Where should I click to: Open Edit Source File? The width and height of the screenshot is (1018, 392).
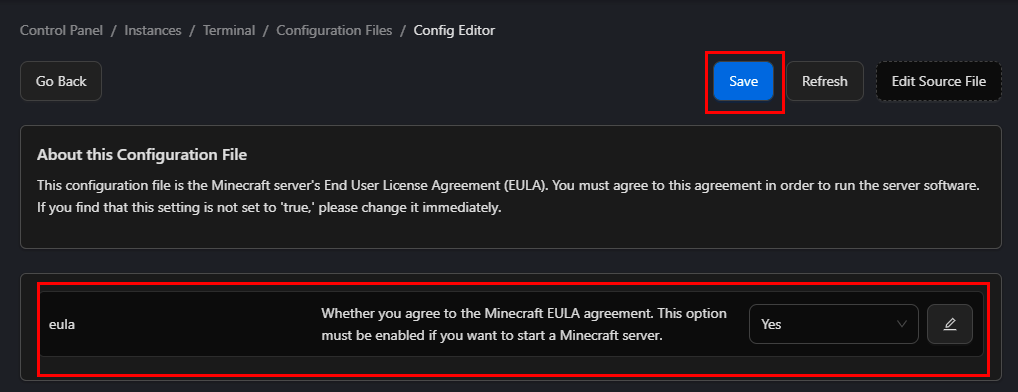[x=939, y=81]
